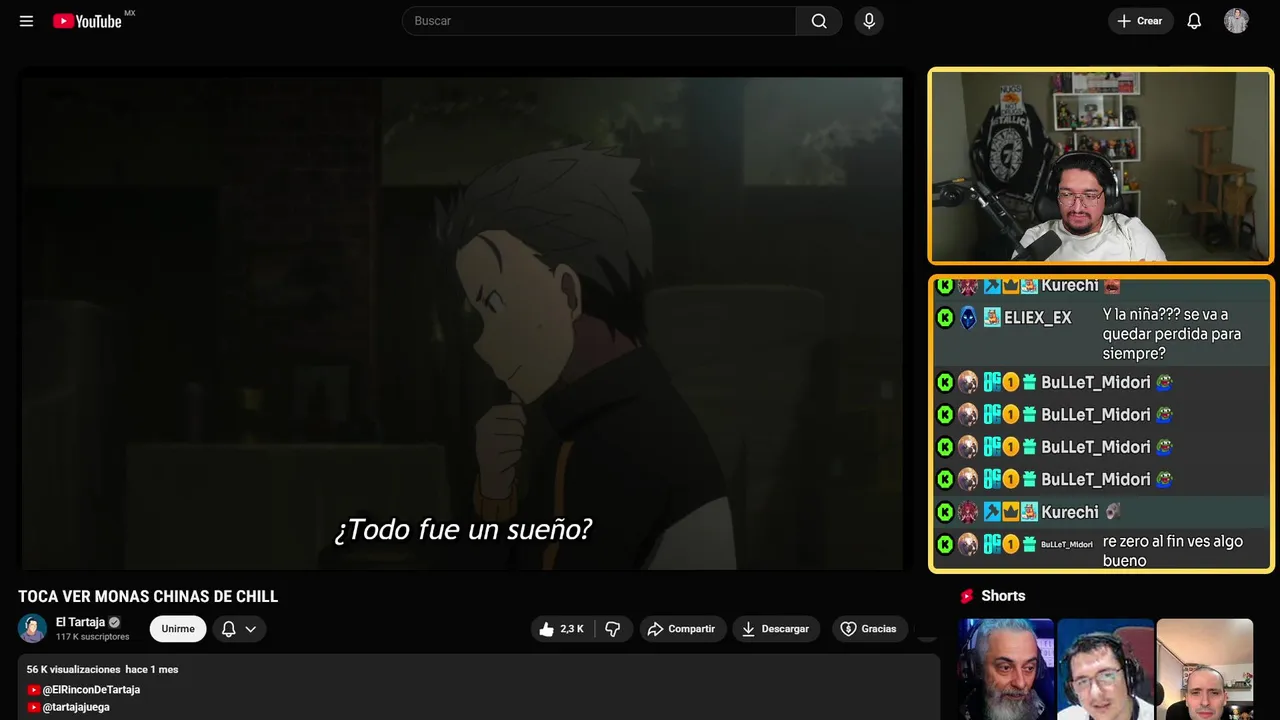Click the subtitle '¿Todo fue un sueño?'

pos(463,529)
